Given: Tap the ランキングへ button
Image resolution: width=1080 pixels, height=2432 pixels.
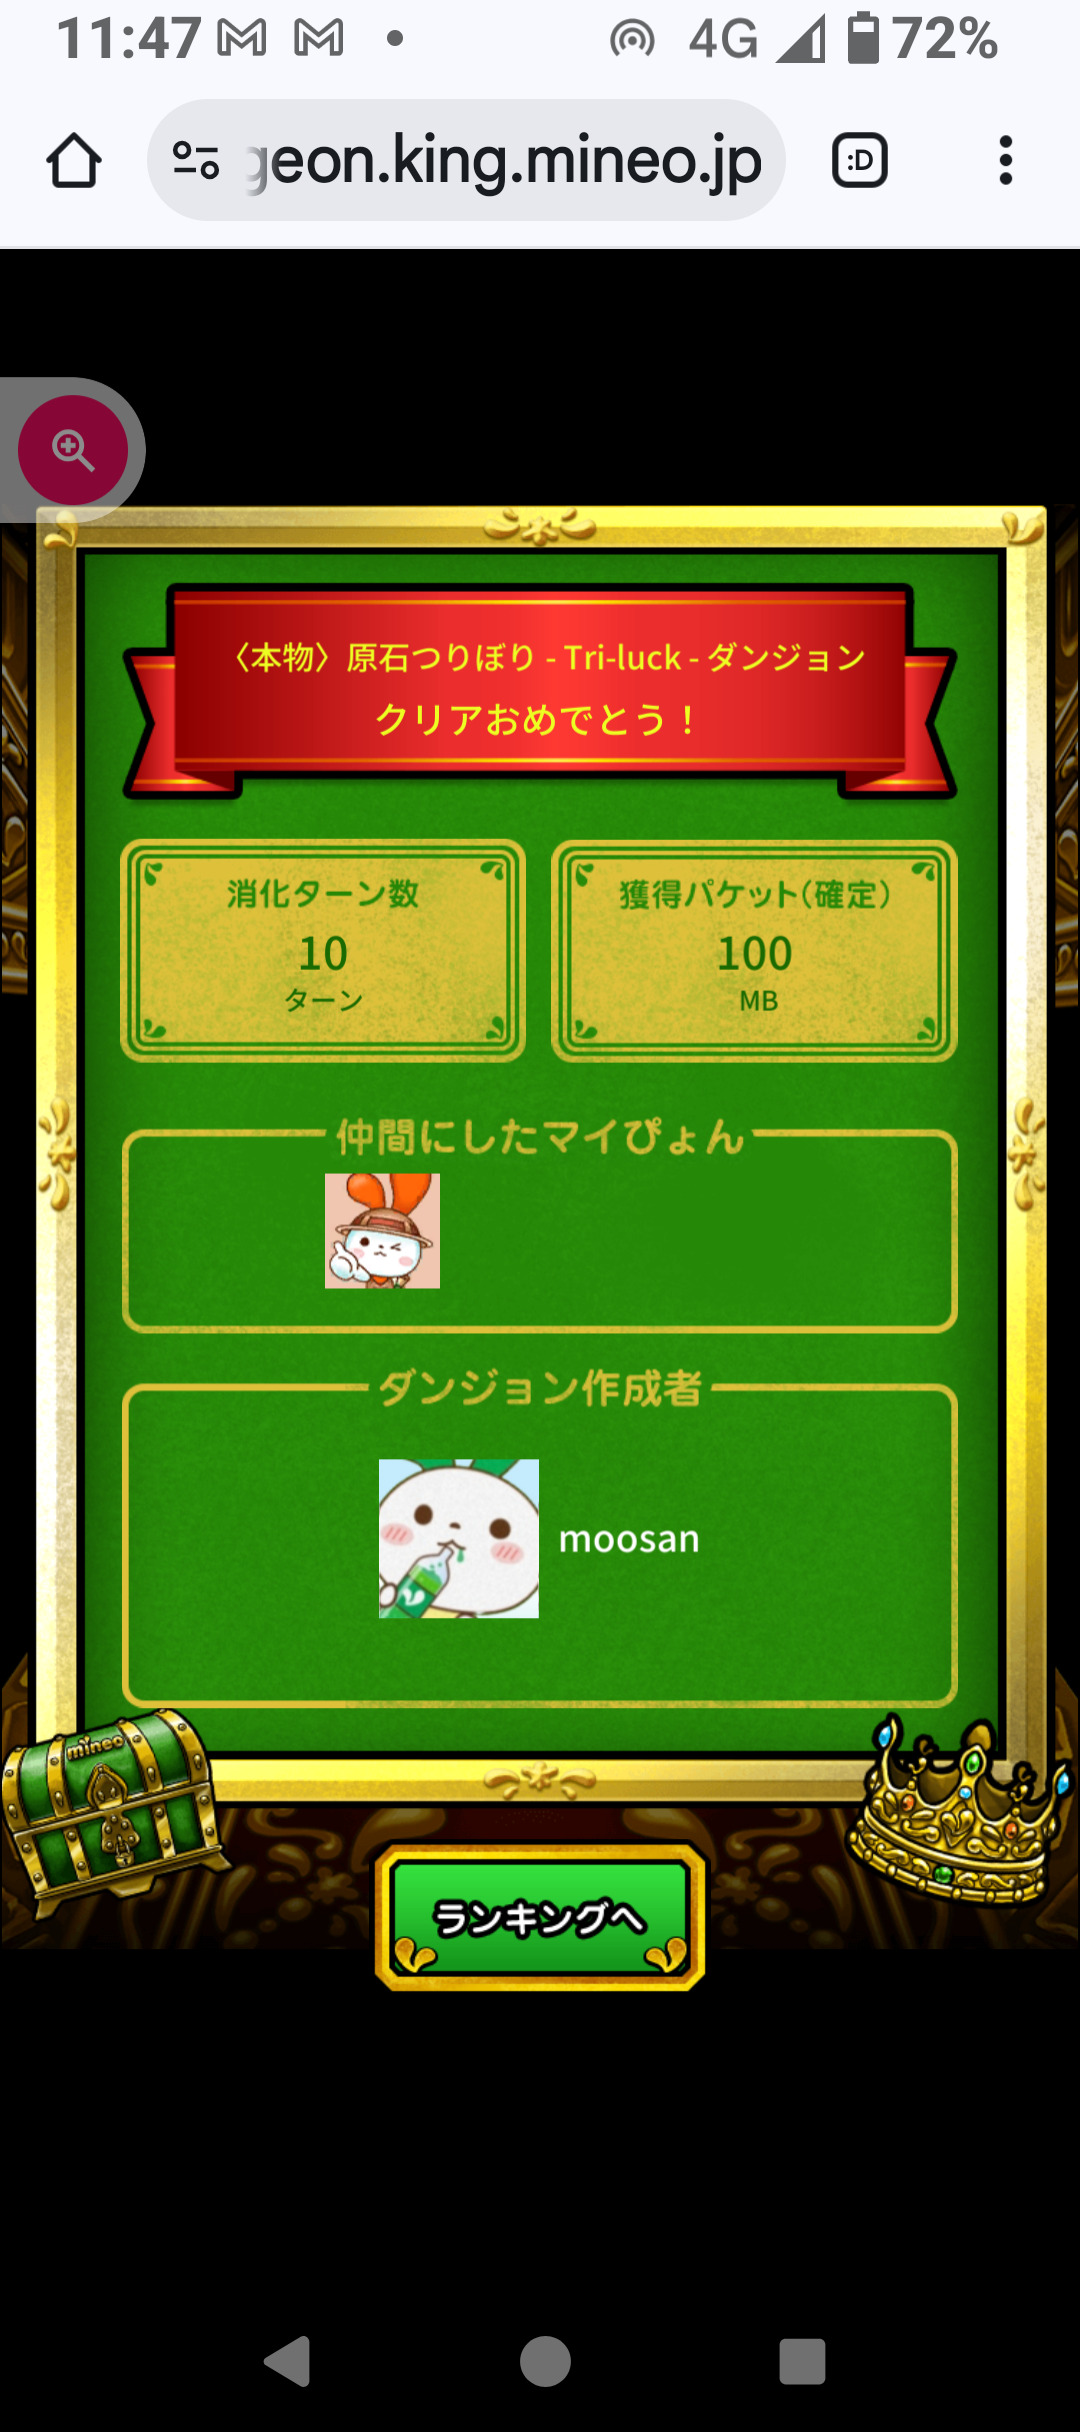Looking at the screenshot, I should click(x=540, y=1916).
